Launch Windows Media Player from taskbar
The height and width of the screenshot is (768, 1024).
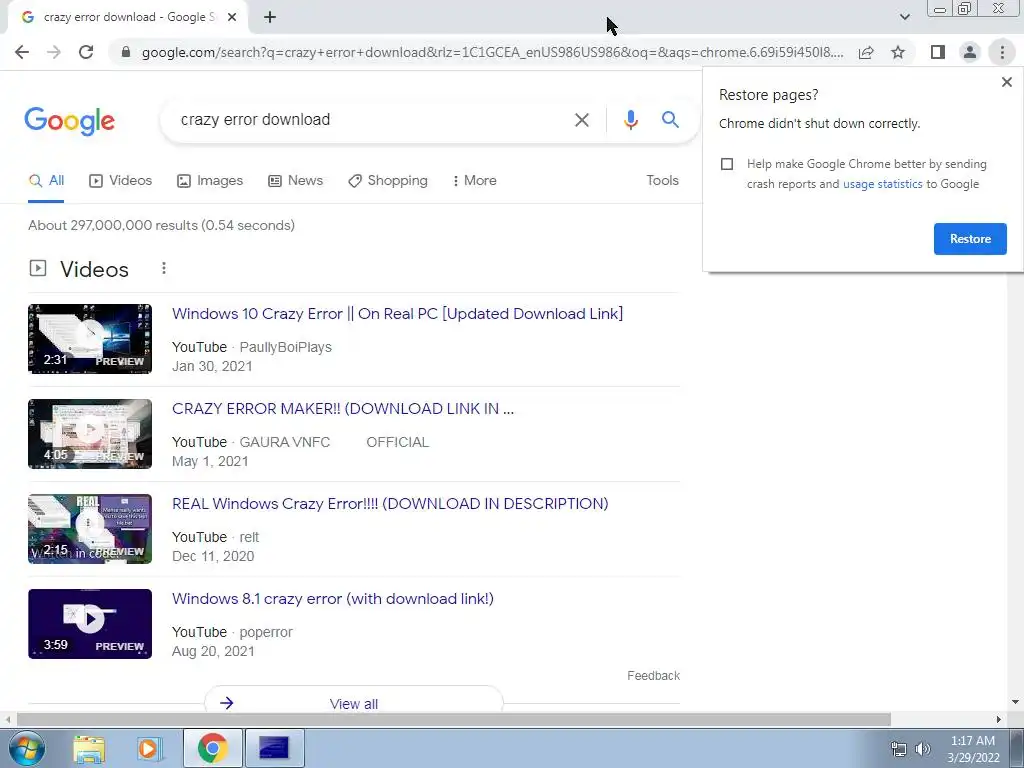tap(149, 748)
